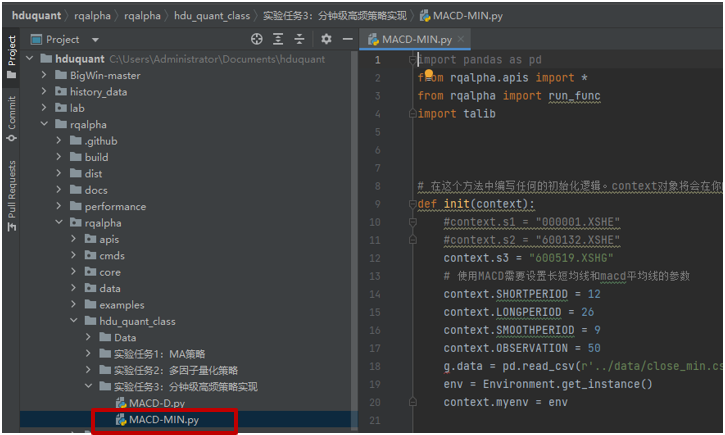Expand the performance folder
This screenshot has height=435, width=725.
[x=59, y=206]
